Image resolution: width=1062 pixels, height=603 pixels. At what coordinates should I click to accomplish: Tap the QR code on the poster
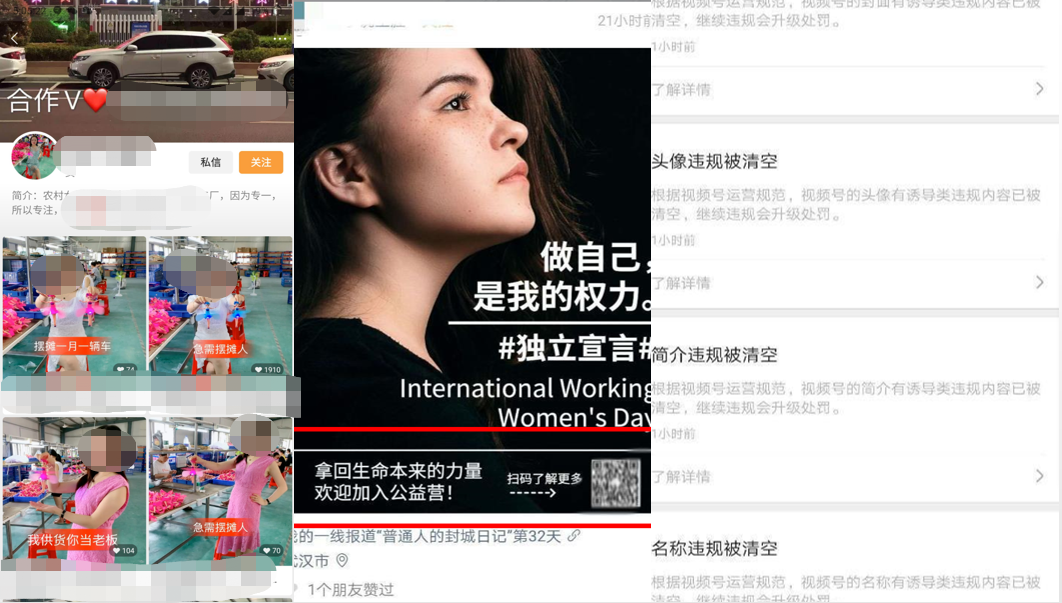coord(615,483)
